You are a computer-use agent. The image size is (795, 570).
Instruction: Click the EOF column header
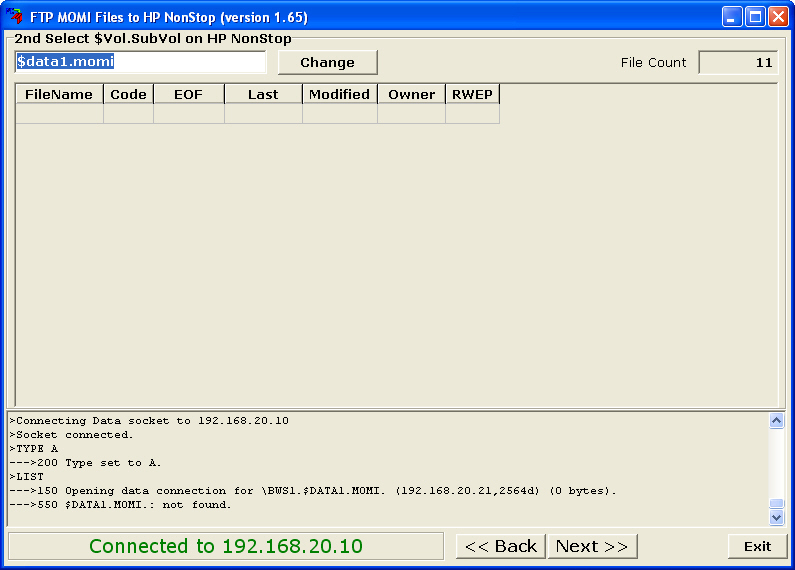(x=189, y=94)
